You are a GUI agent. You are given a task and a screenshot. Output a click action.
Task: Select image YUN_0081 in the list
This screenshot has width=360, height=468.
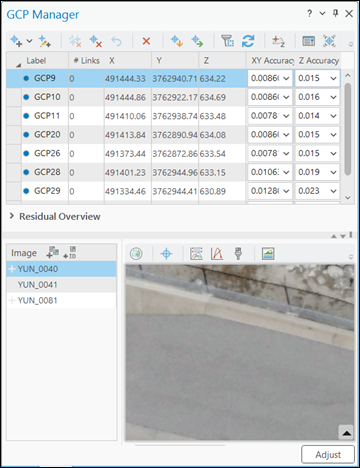coord(61,300)
